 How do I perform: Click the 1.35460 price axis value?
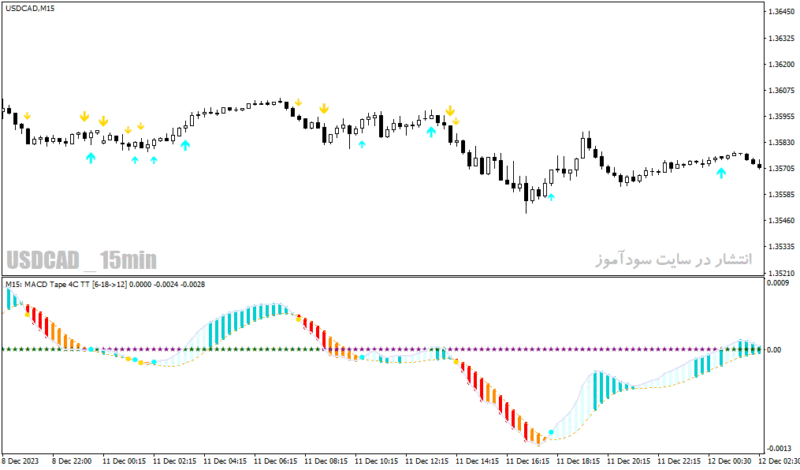tap(781, 220)
